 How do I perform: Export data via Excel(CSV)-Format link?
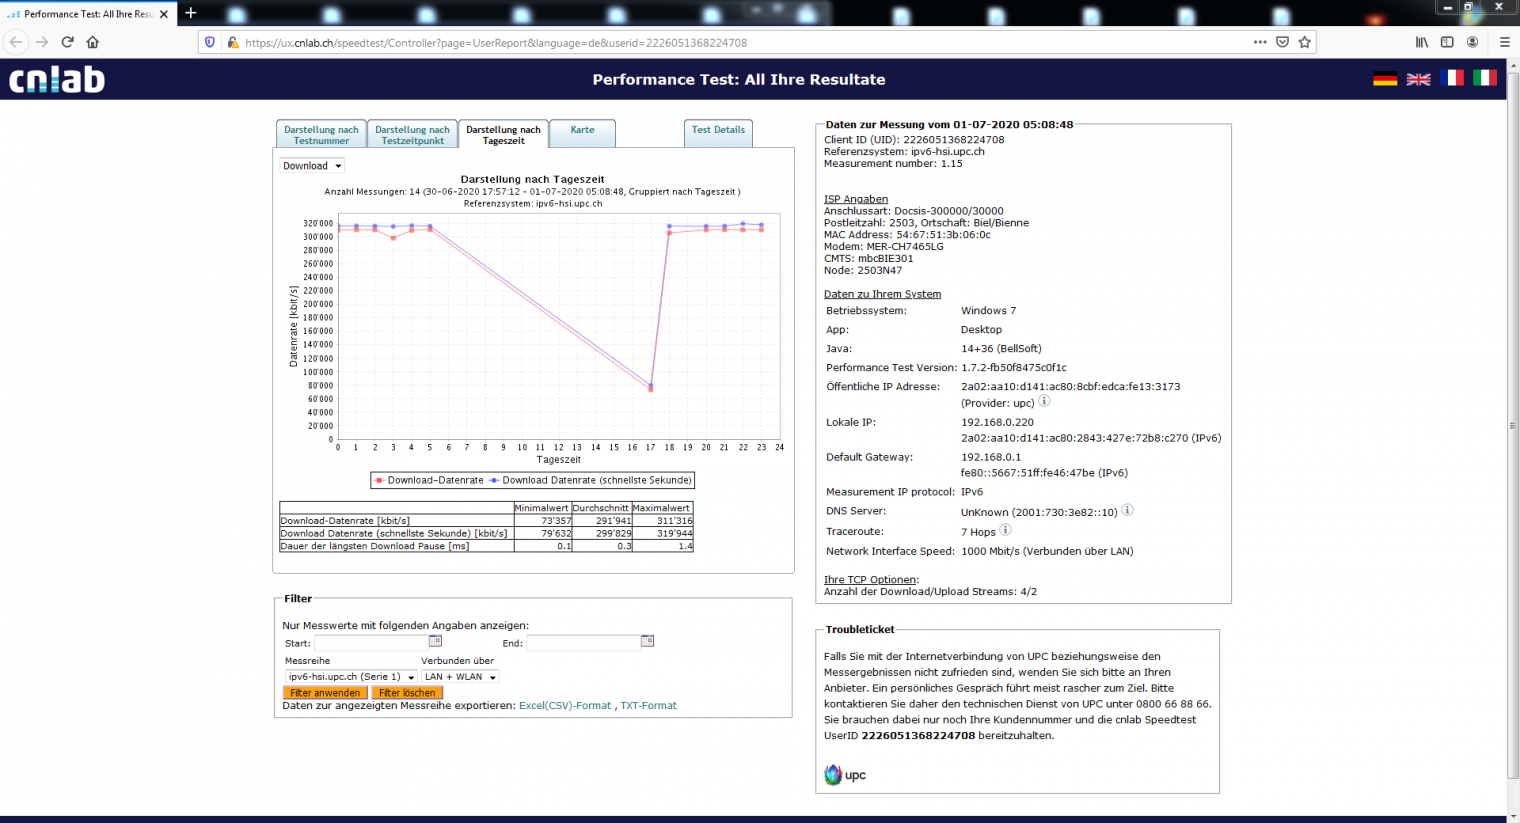[564, 706]
